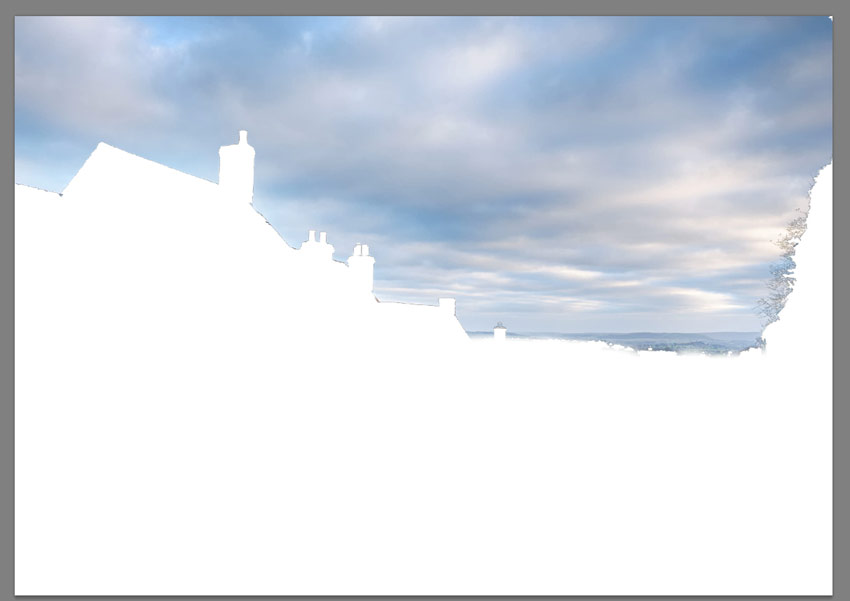Click the white foreground area bottom center
The image size is (850, 601).
425,520
